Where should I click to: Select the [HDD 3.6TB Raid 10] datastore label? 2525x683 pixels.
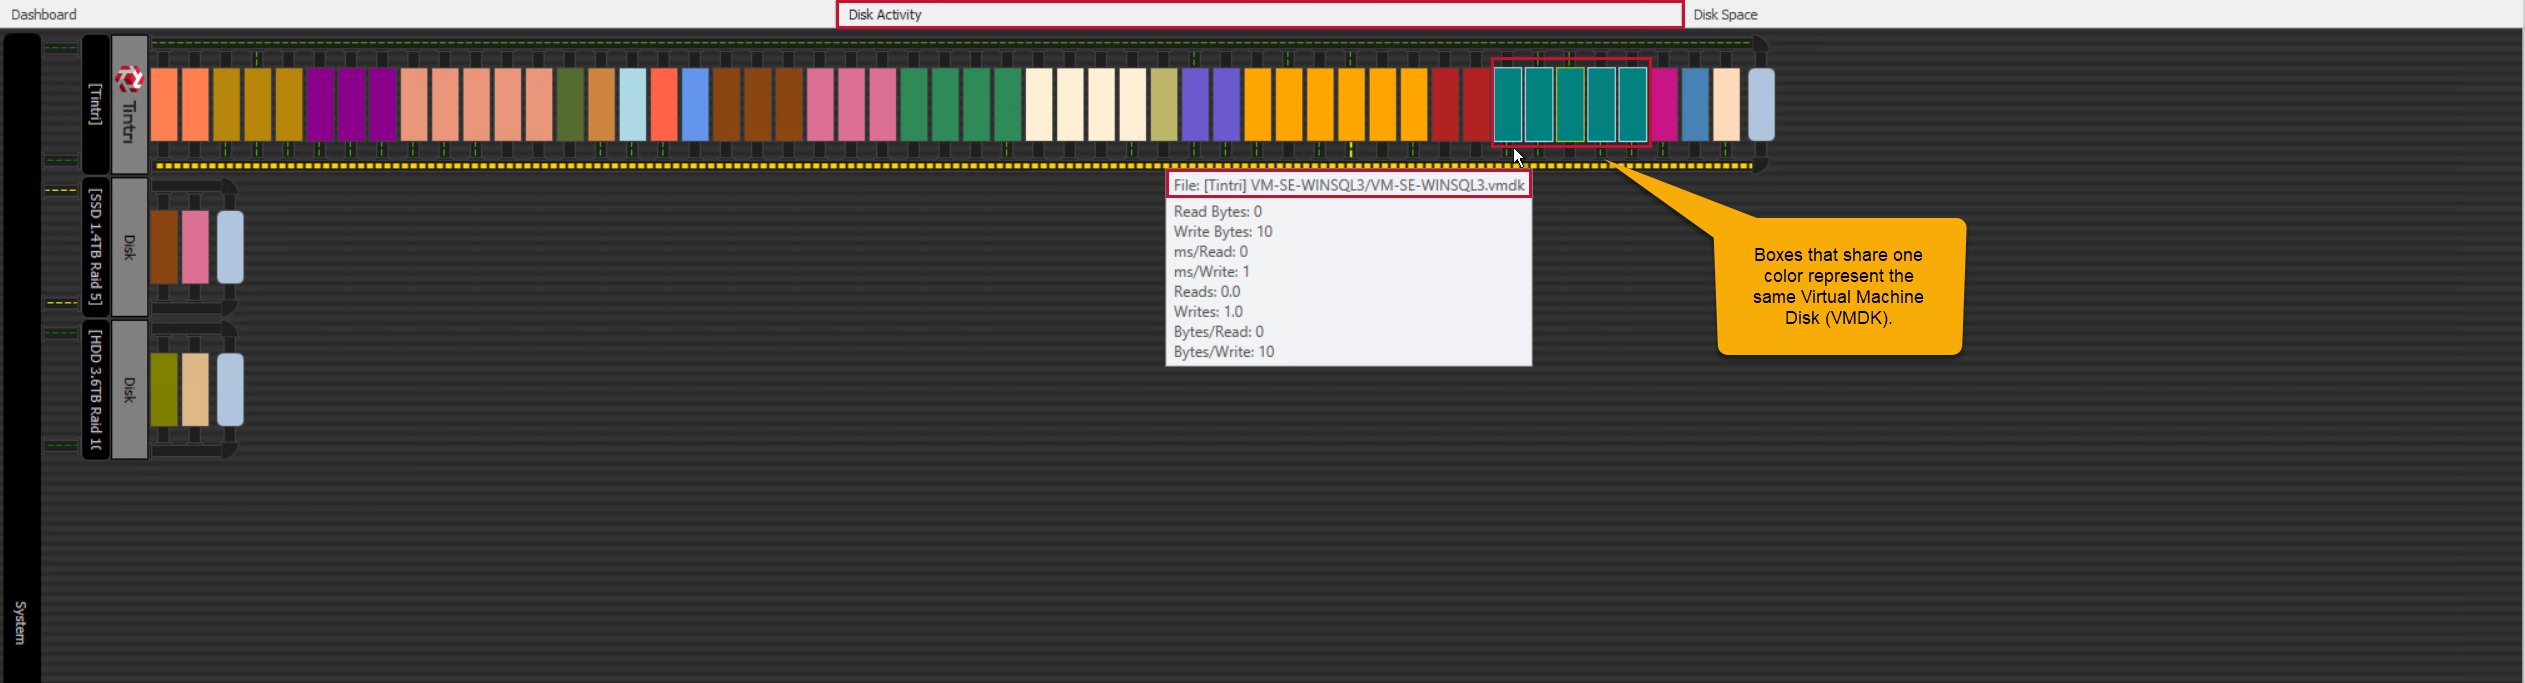[x=96, y=389]
